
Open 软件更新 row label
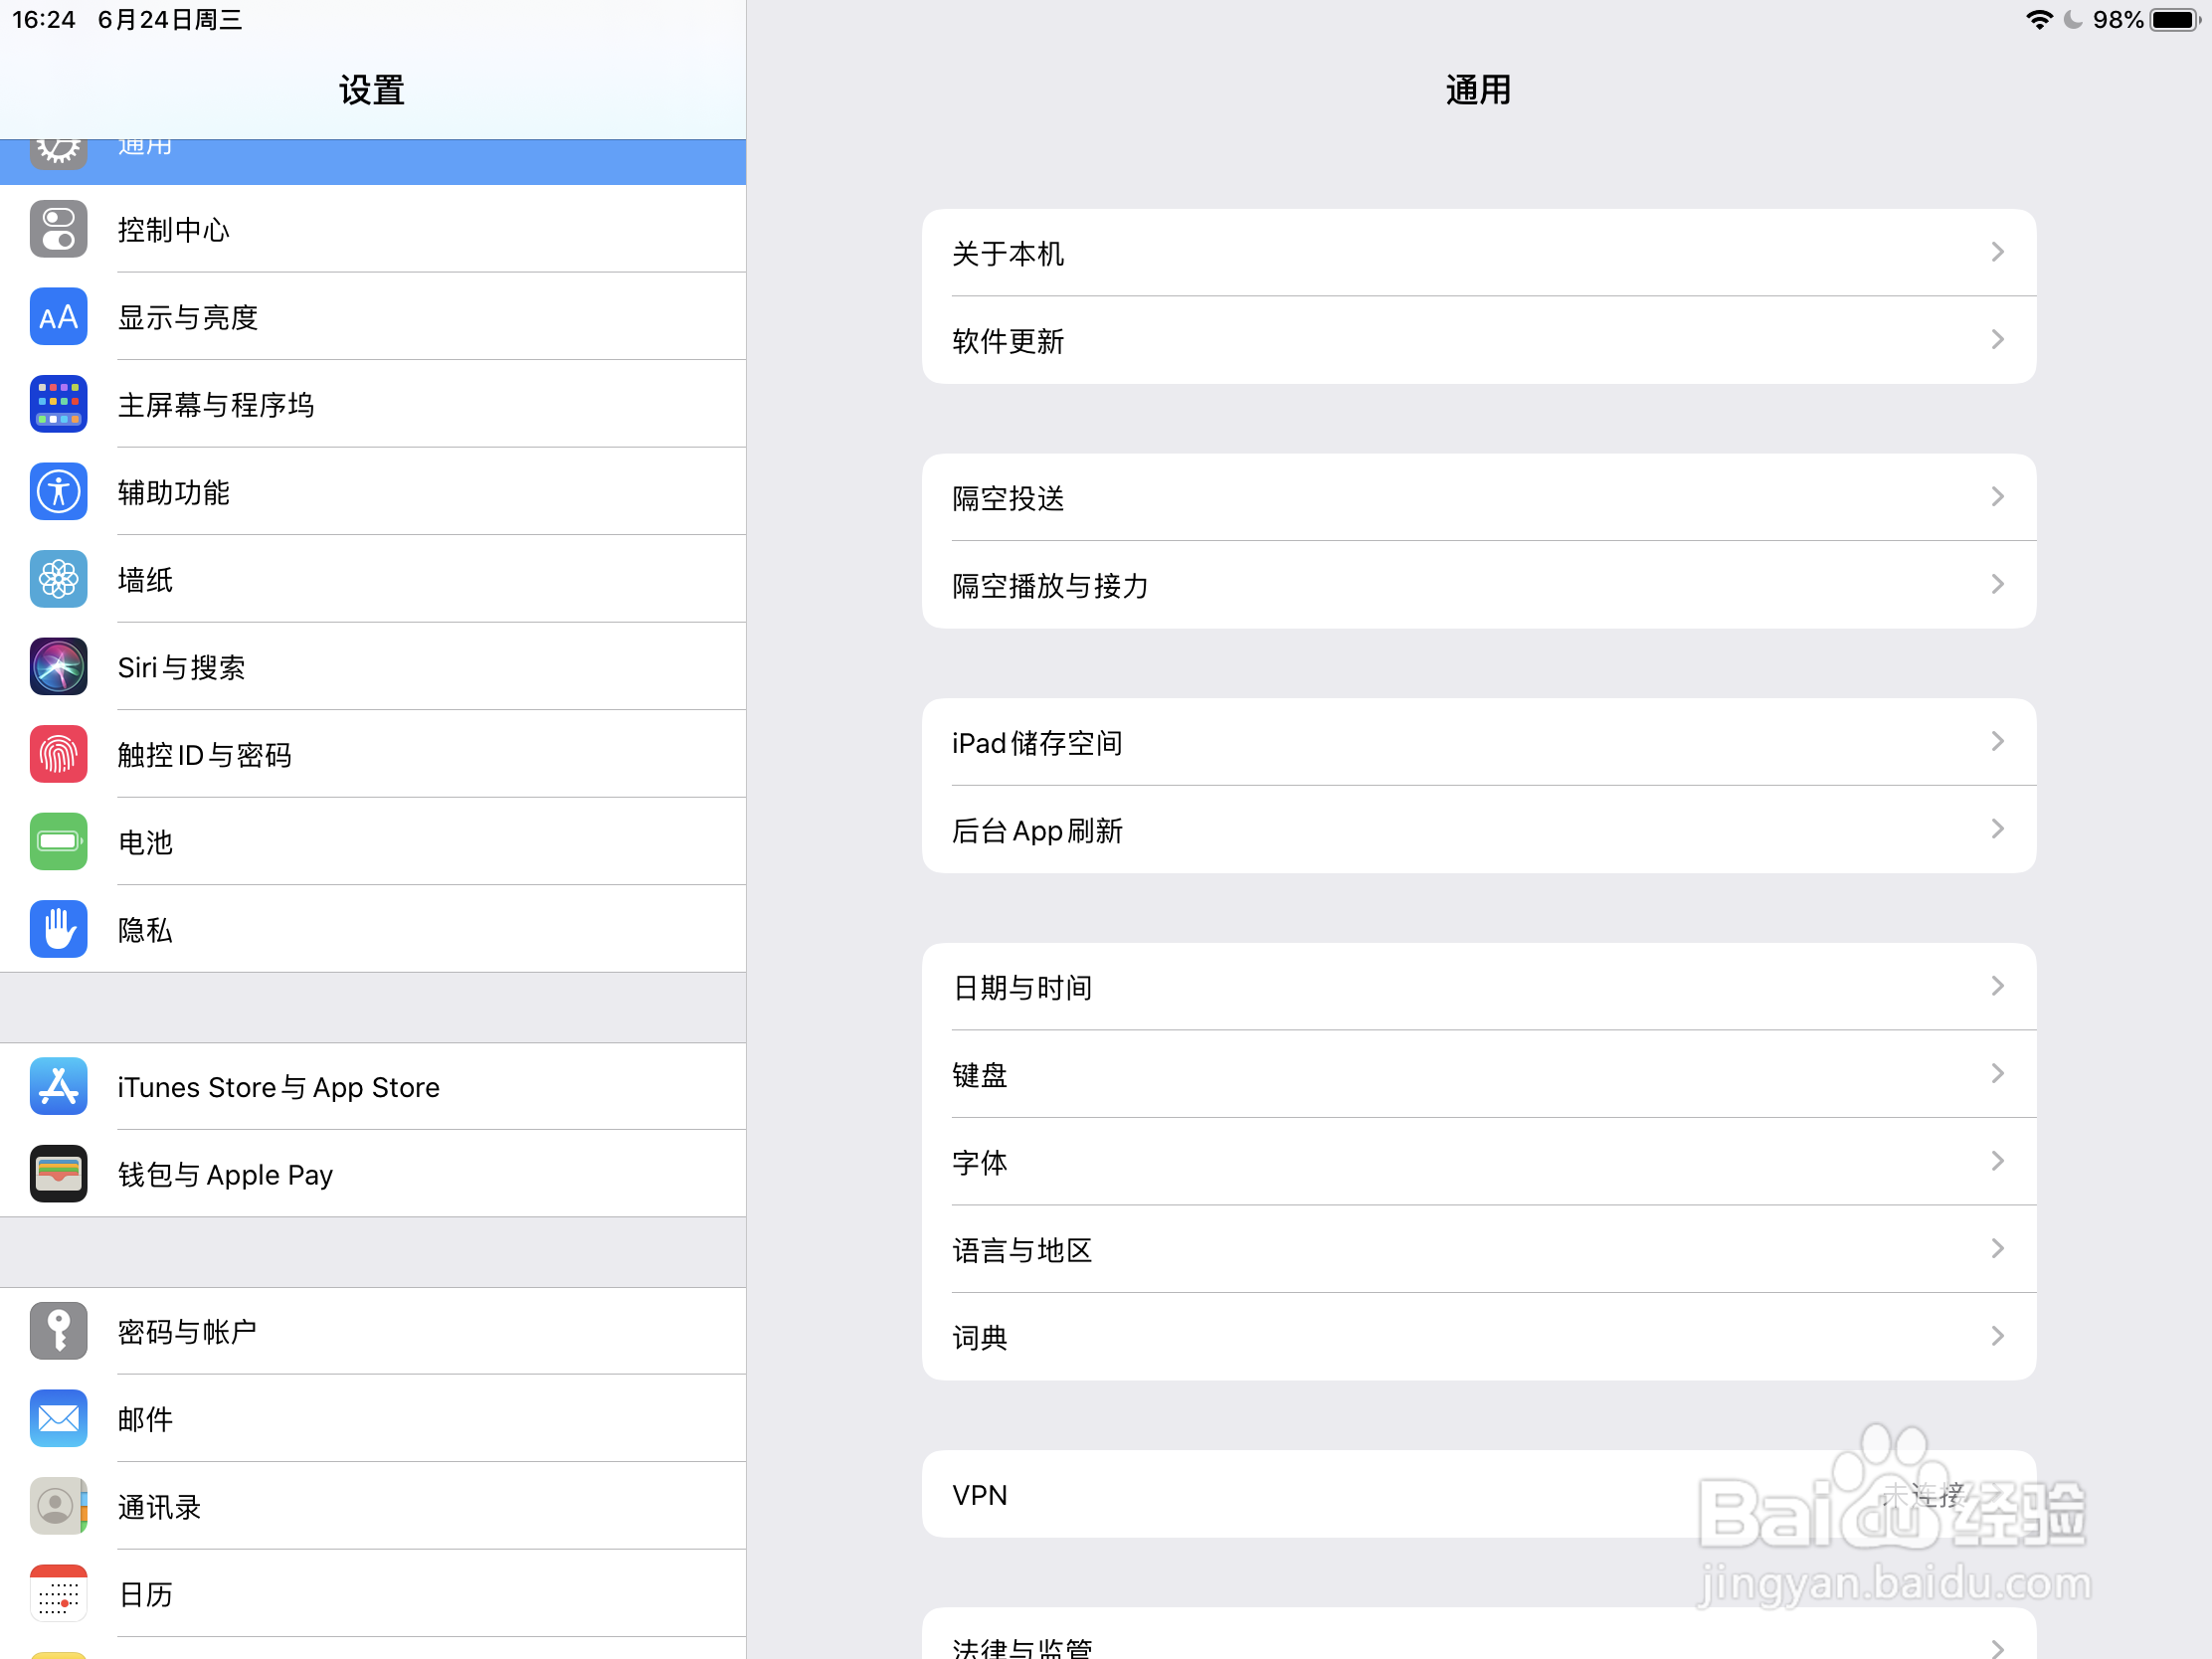point(1008,341)
